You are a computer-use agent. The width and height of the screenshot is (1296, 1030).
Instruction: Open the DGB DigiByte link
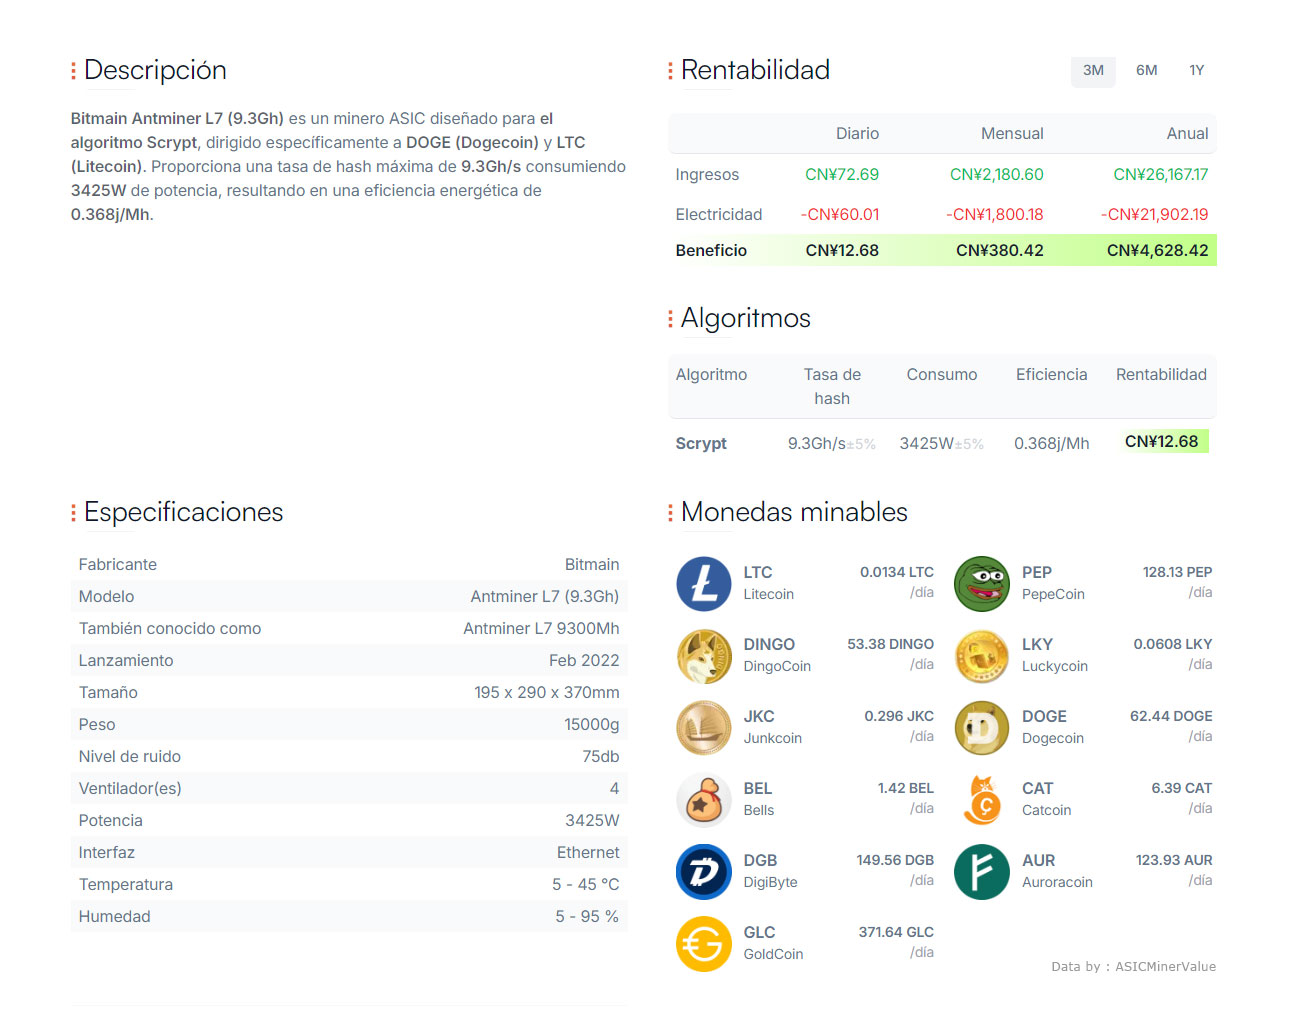(770, 871)
